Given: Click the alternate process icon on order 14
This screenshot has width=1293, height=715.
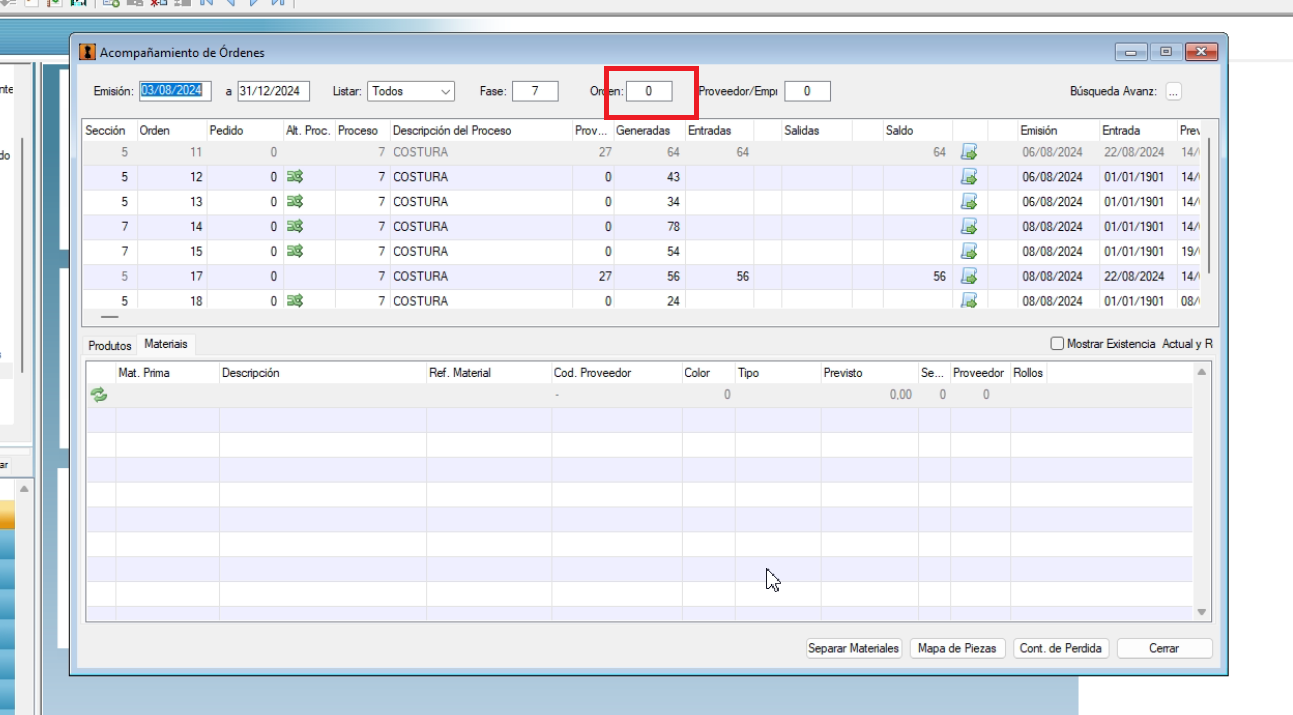Looking at the screenshot, I should 294,226.
